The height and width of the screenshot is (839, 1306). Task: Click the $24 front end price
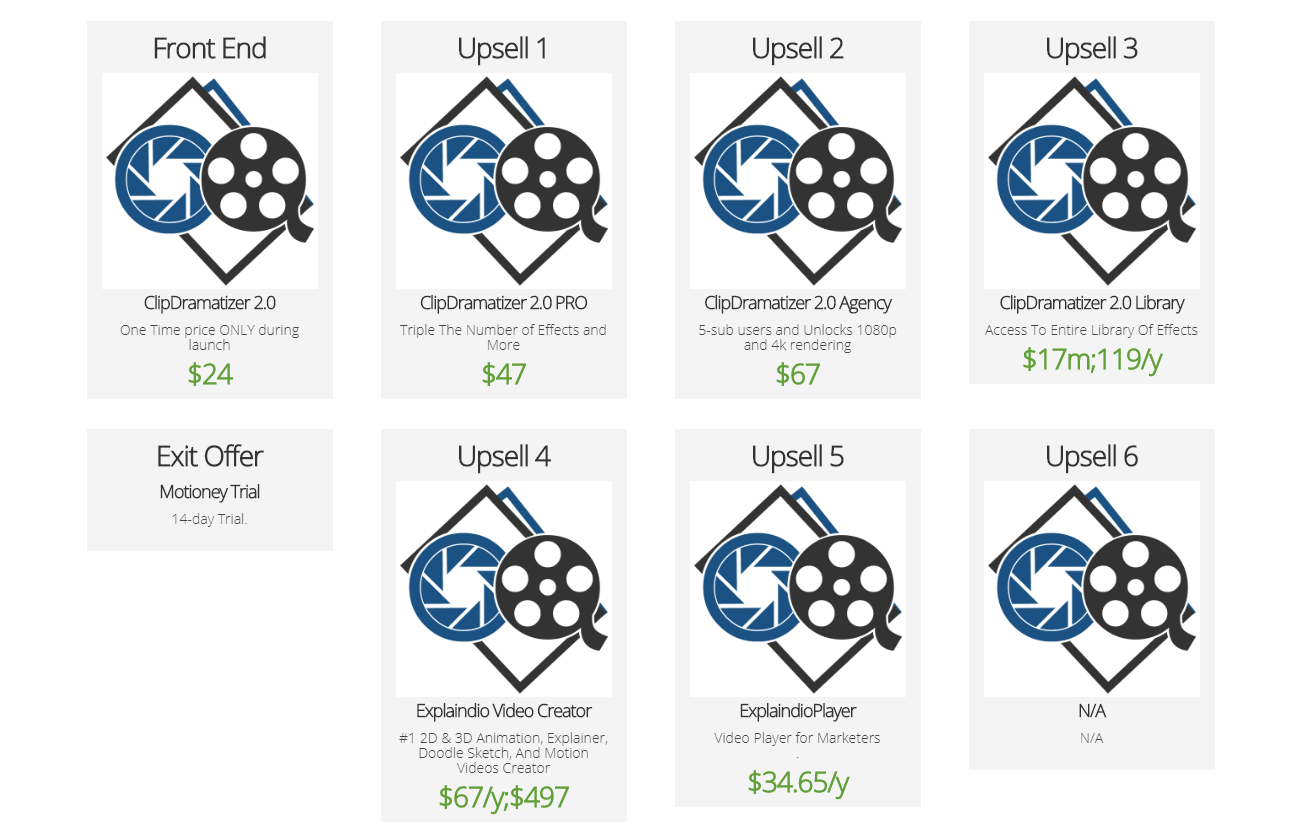click(x=210, y=374)
